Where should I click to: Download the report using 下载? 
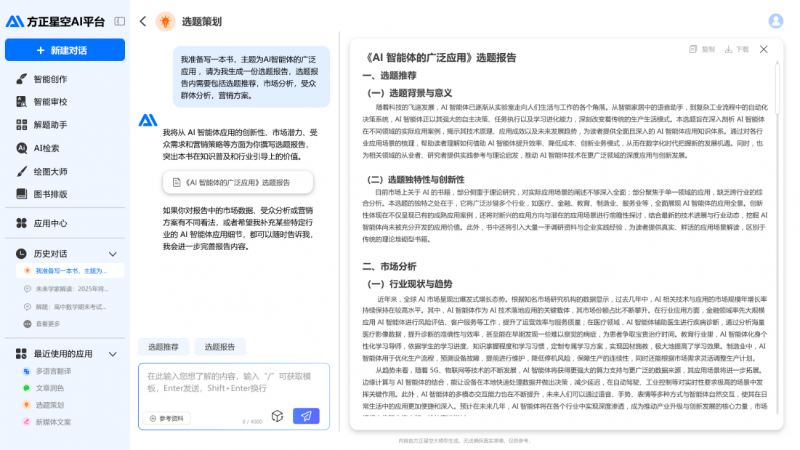pos(737,49)
